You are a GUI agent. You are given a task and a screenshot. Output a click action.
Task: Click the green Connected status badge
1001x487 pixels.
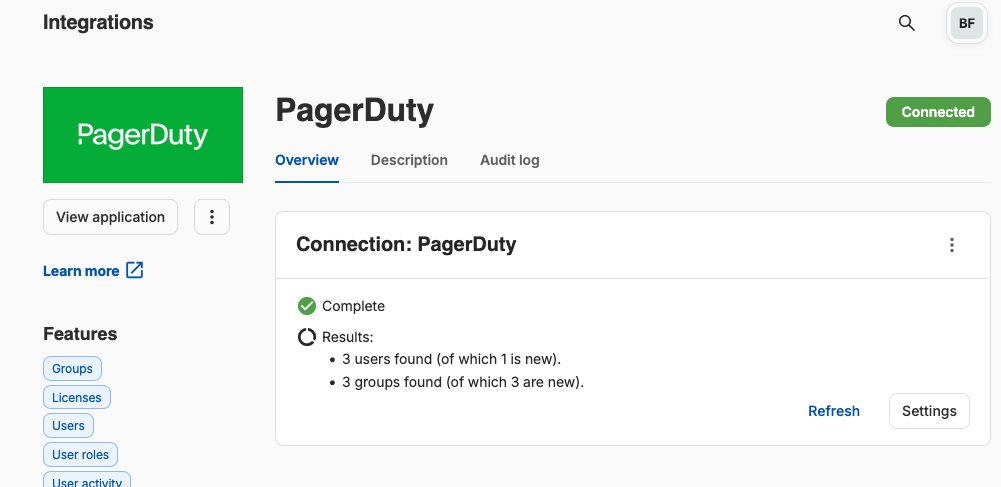tap(938, 112)
